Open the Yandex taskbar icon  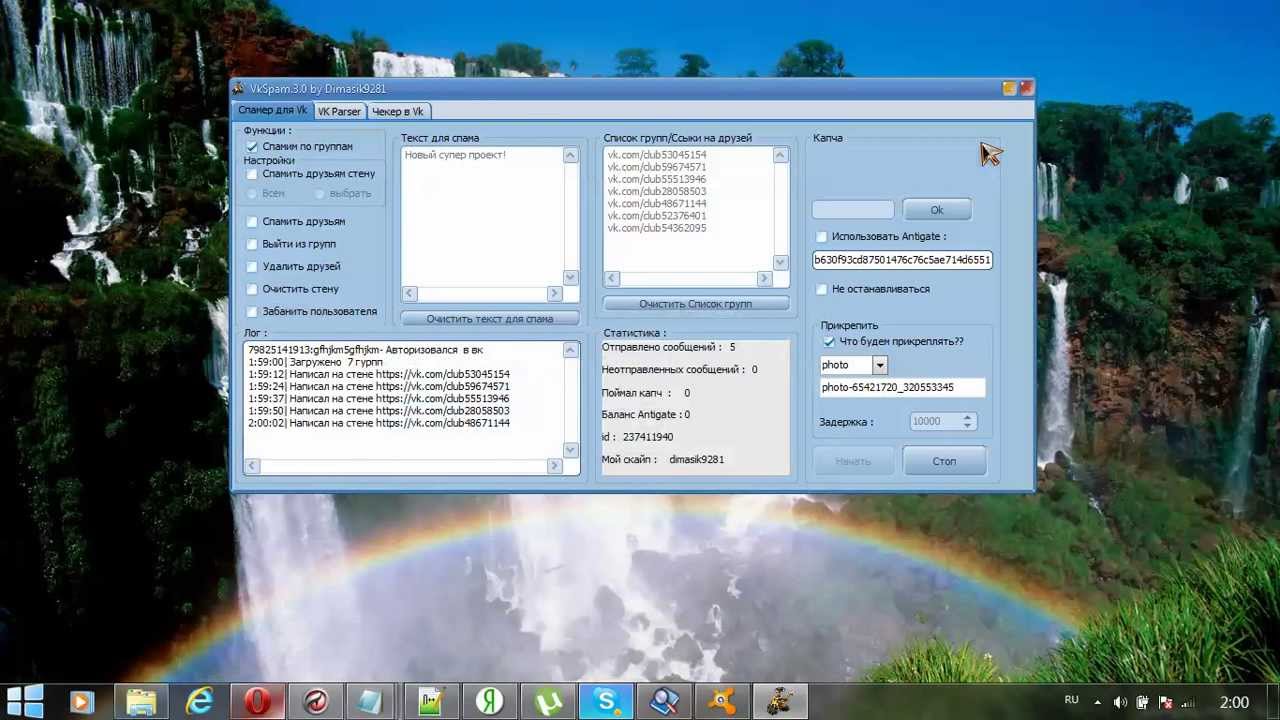click(489, 701)
